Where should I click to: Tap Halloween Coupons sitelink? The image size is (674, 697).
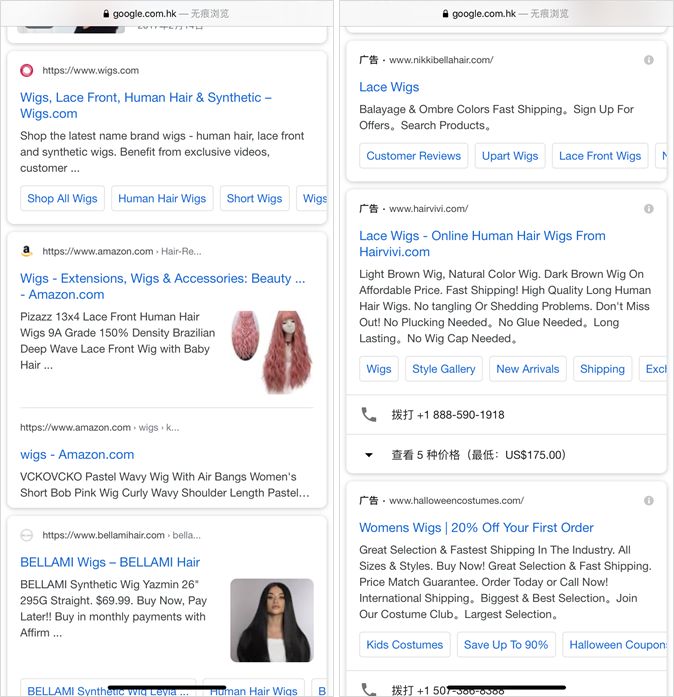point(615,645)
